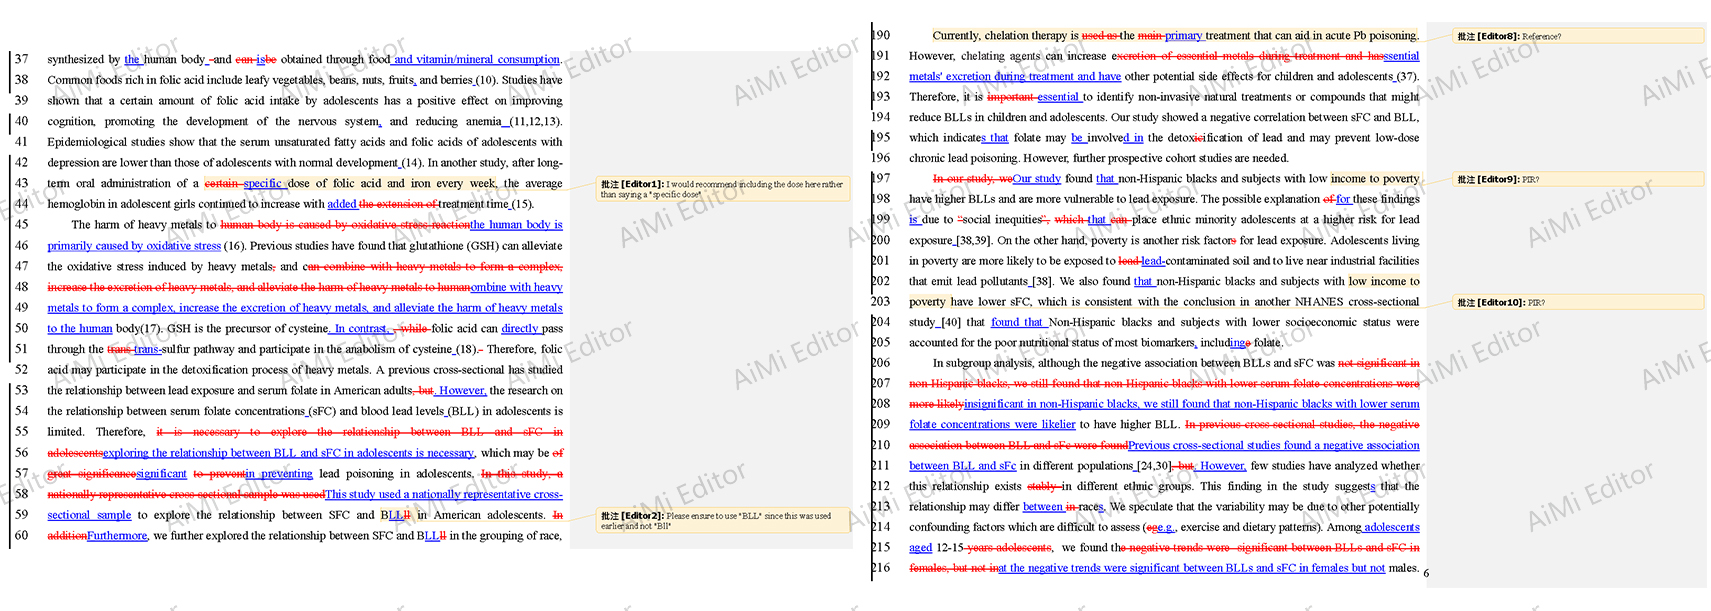The height and width of the screenshot is (611, 1711).
Task: Click the inserted word "aged" on line 215
Action: 920,548
